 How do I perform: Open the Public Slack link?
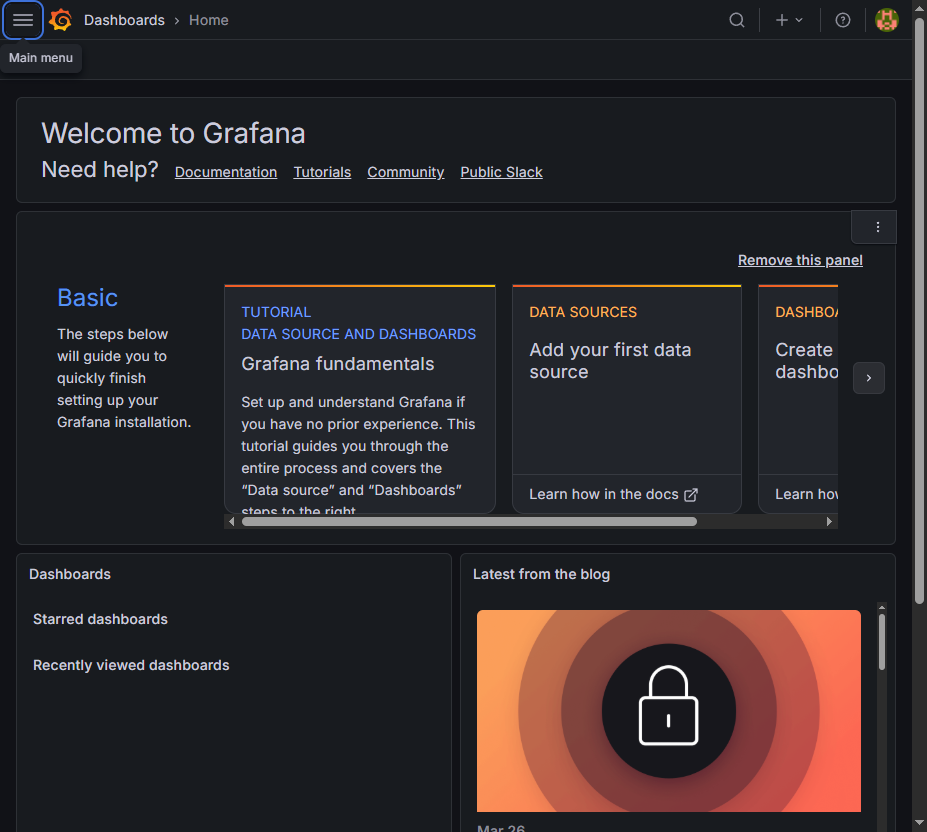tap(501, 172)
